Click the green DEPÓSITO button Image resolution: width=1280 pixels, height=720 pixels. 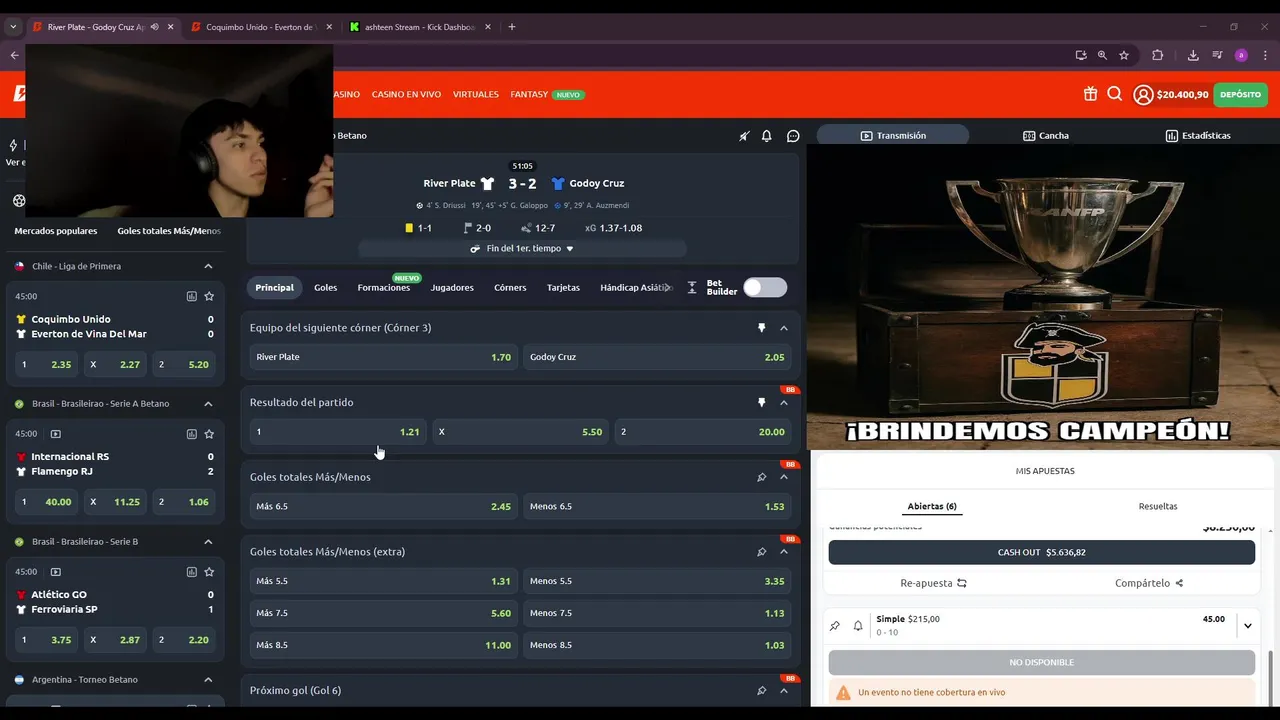point(1240,95)
